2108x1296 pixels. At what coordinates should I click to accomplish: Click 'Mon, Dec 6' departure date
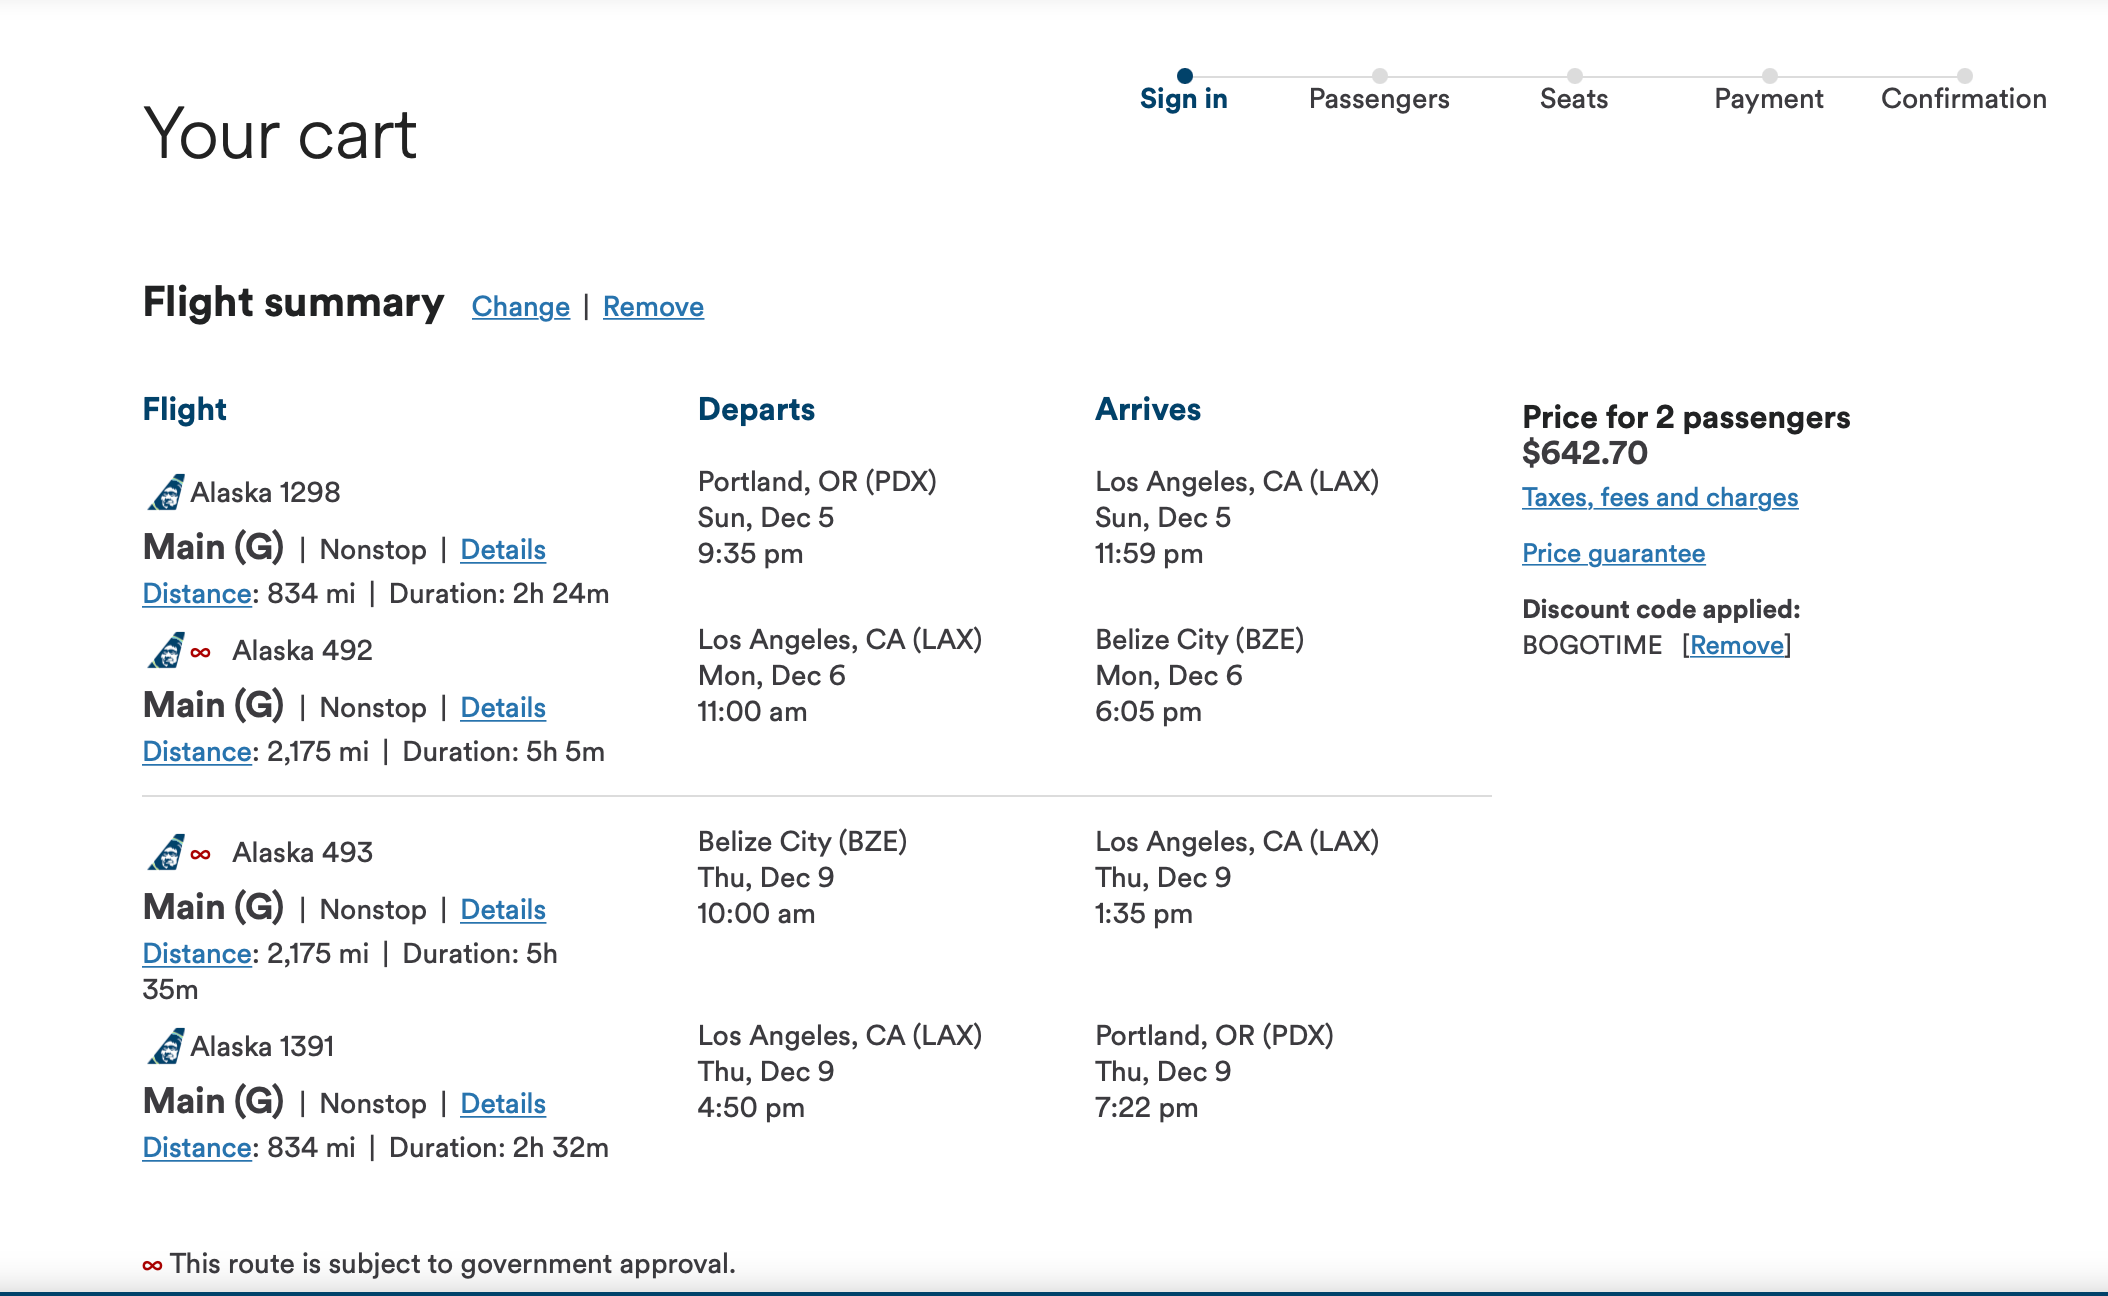coord(772,675)
